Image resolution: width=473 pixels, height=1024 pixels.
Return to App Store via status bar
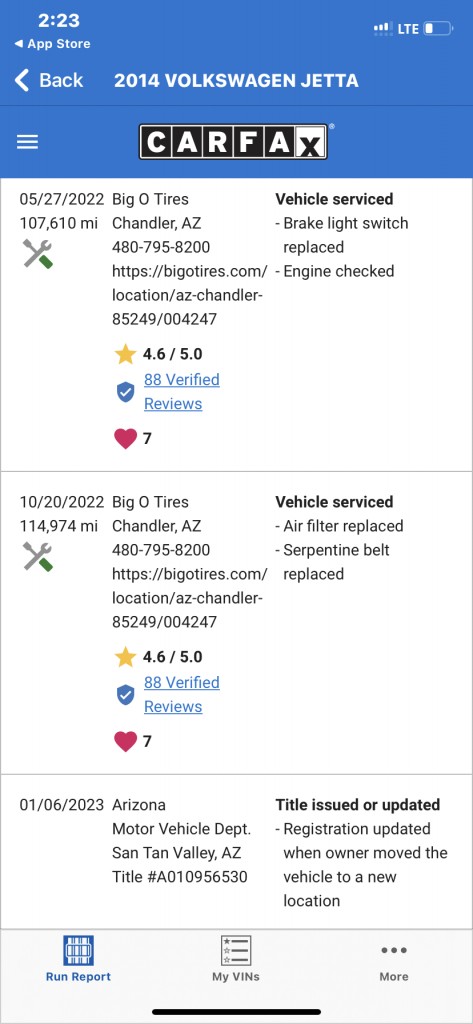coord(52,44)
